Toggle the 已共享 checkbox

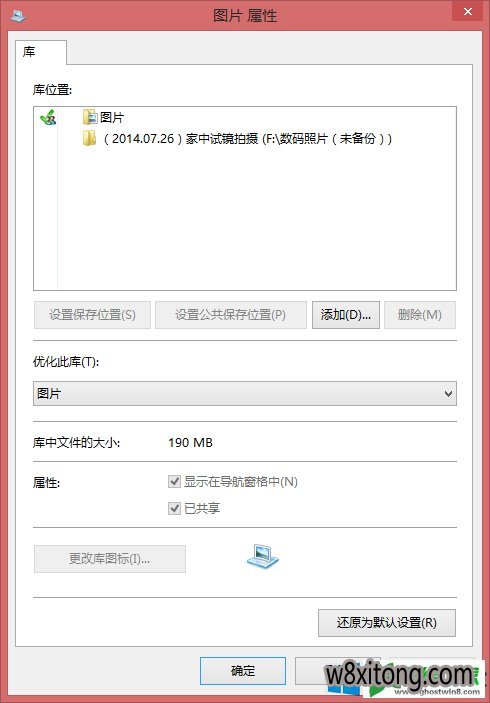click(x=174, y=508)
